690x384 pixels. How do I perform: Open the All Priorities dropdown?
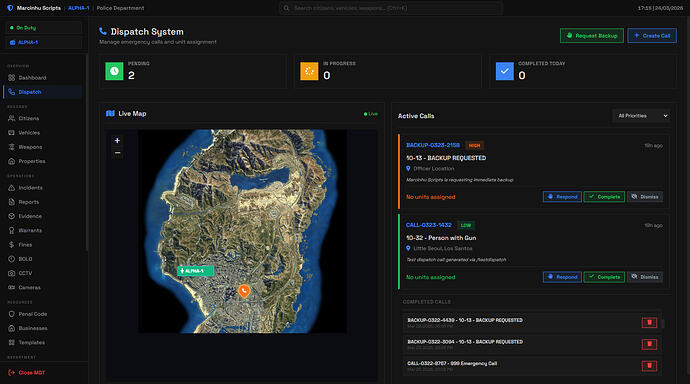(x=642, y=116)
